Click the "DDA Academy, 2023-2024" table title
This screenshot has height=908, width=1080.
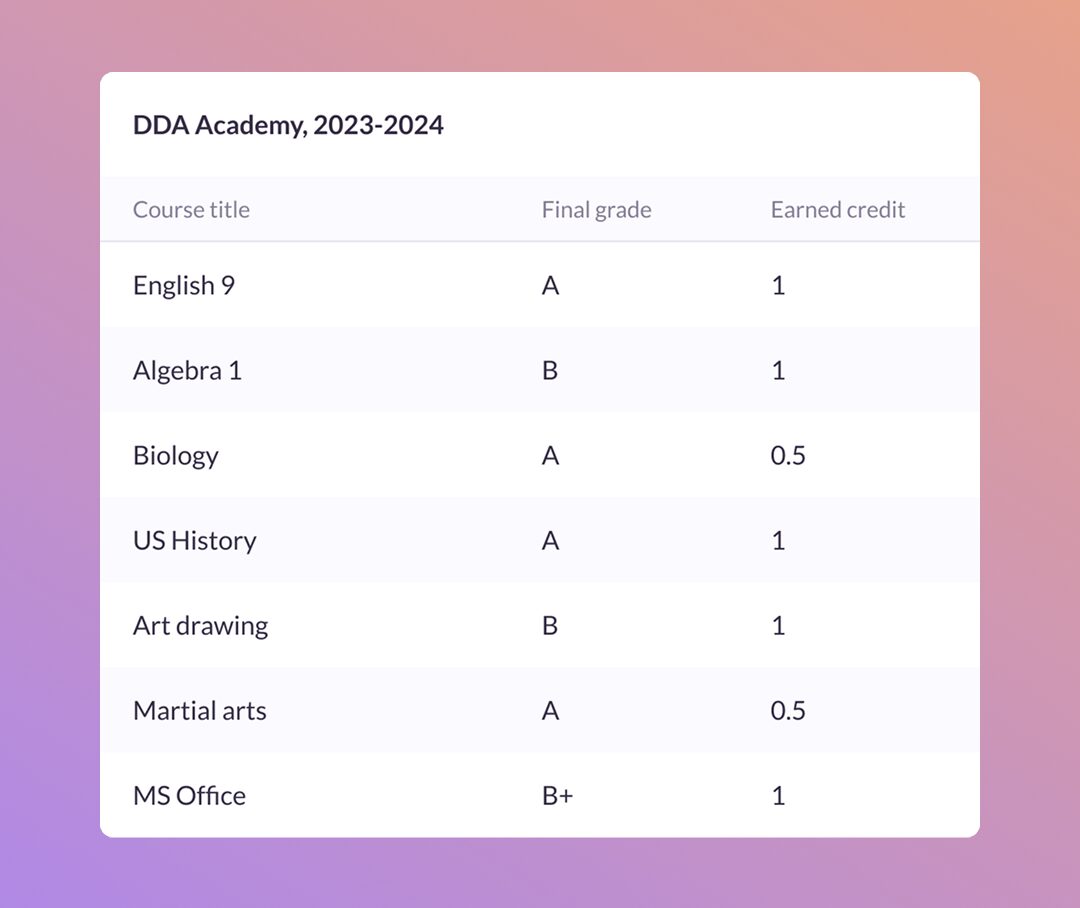pyautogui.click(x=288, y=126)
